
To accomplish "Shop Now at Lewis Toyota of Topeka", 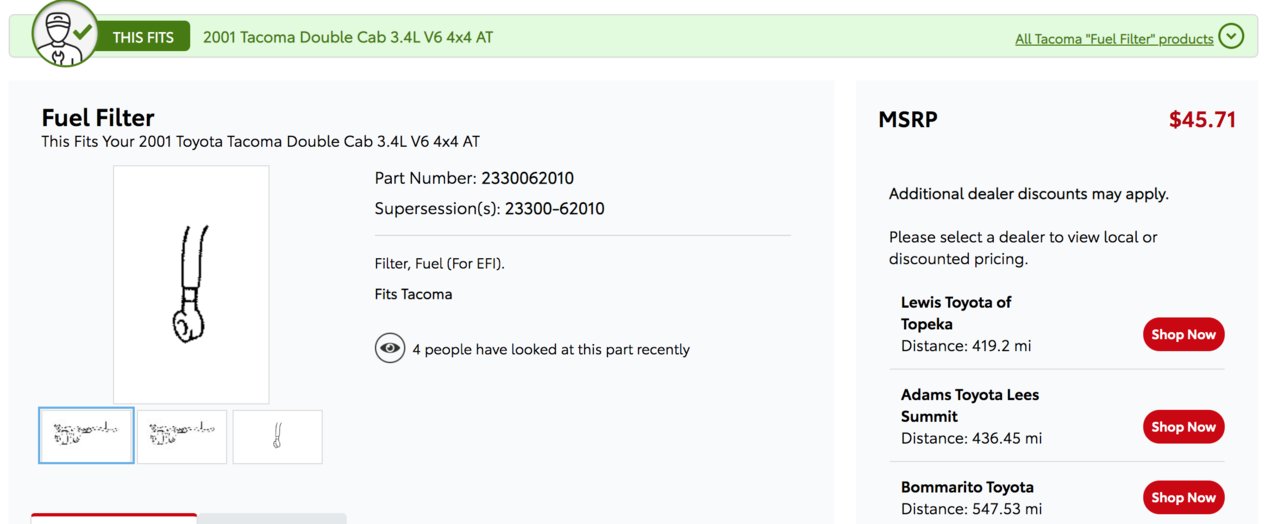I will pyautogui.click(x=1183, y=334).
